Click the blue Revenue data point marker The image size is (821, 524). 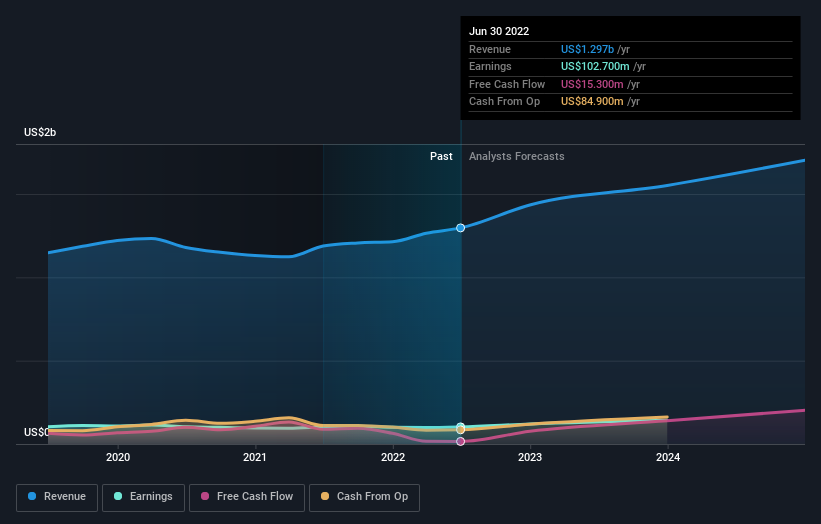pyautogui.click(x=460, y=228)
